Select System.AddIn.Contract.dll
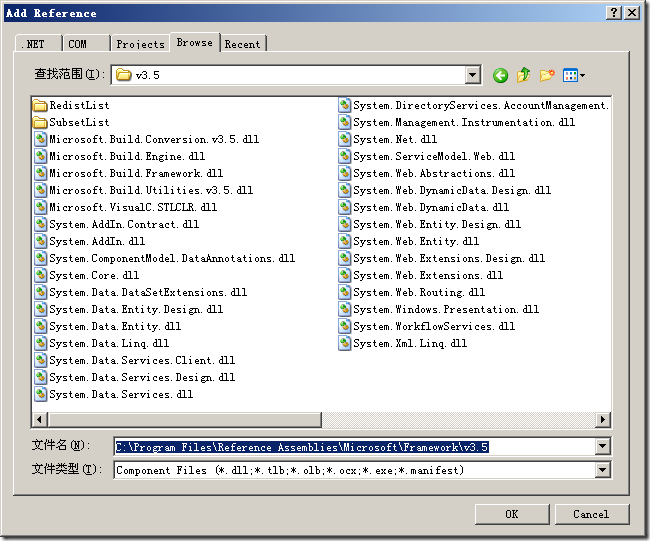This screenshot has width=650, height=541. click(x=117, y=224)
